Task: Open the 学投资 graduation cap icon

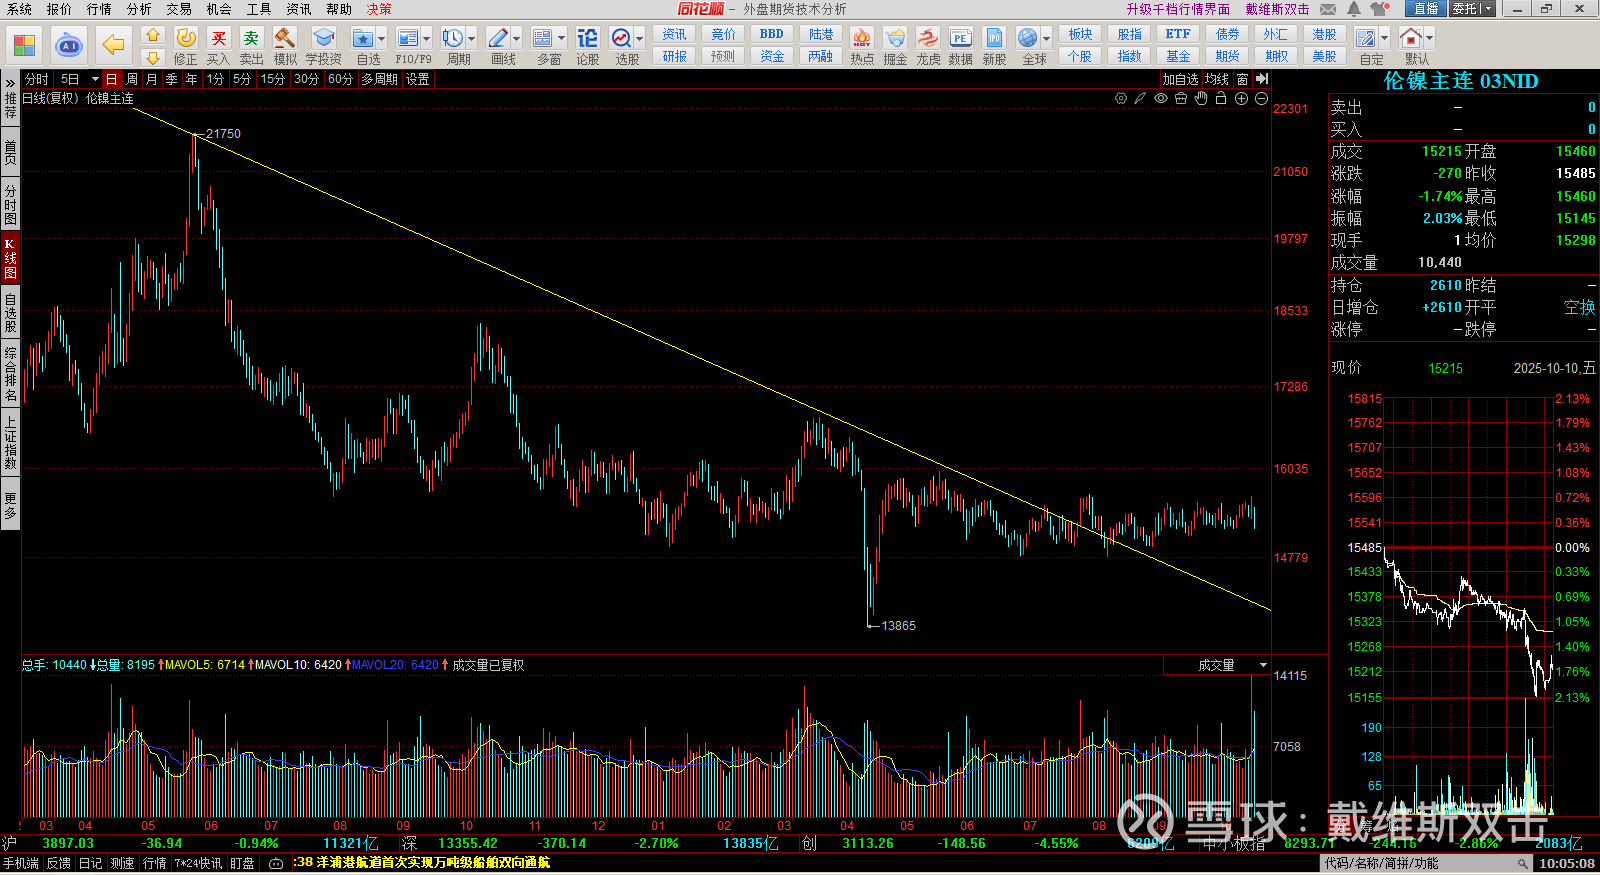Action: (x=323, y=46)
